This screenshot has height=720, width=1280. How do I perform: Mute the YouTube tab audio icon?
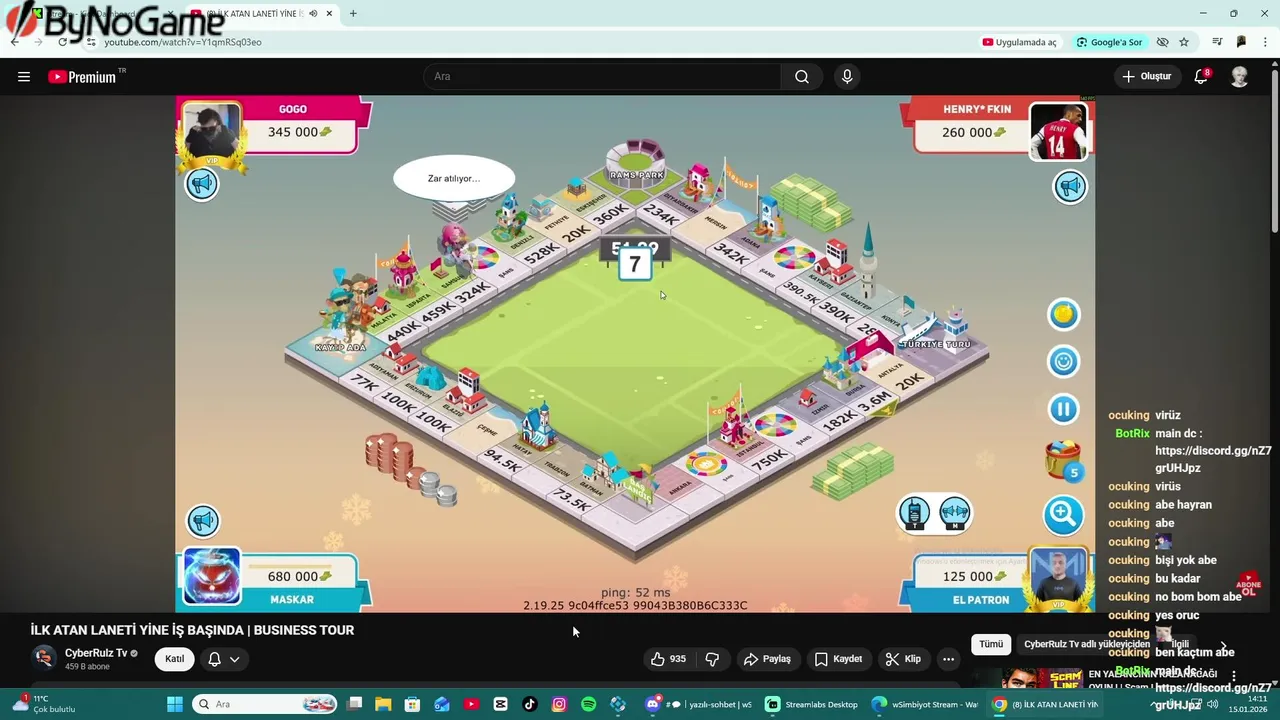coord(313,14)
